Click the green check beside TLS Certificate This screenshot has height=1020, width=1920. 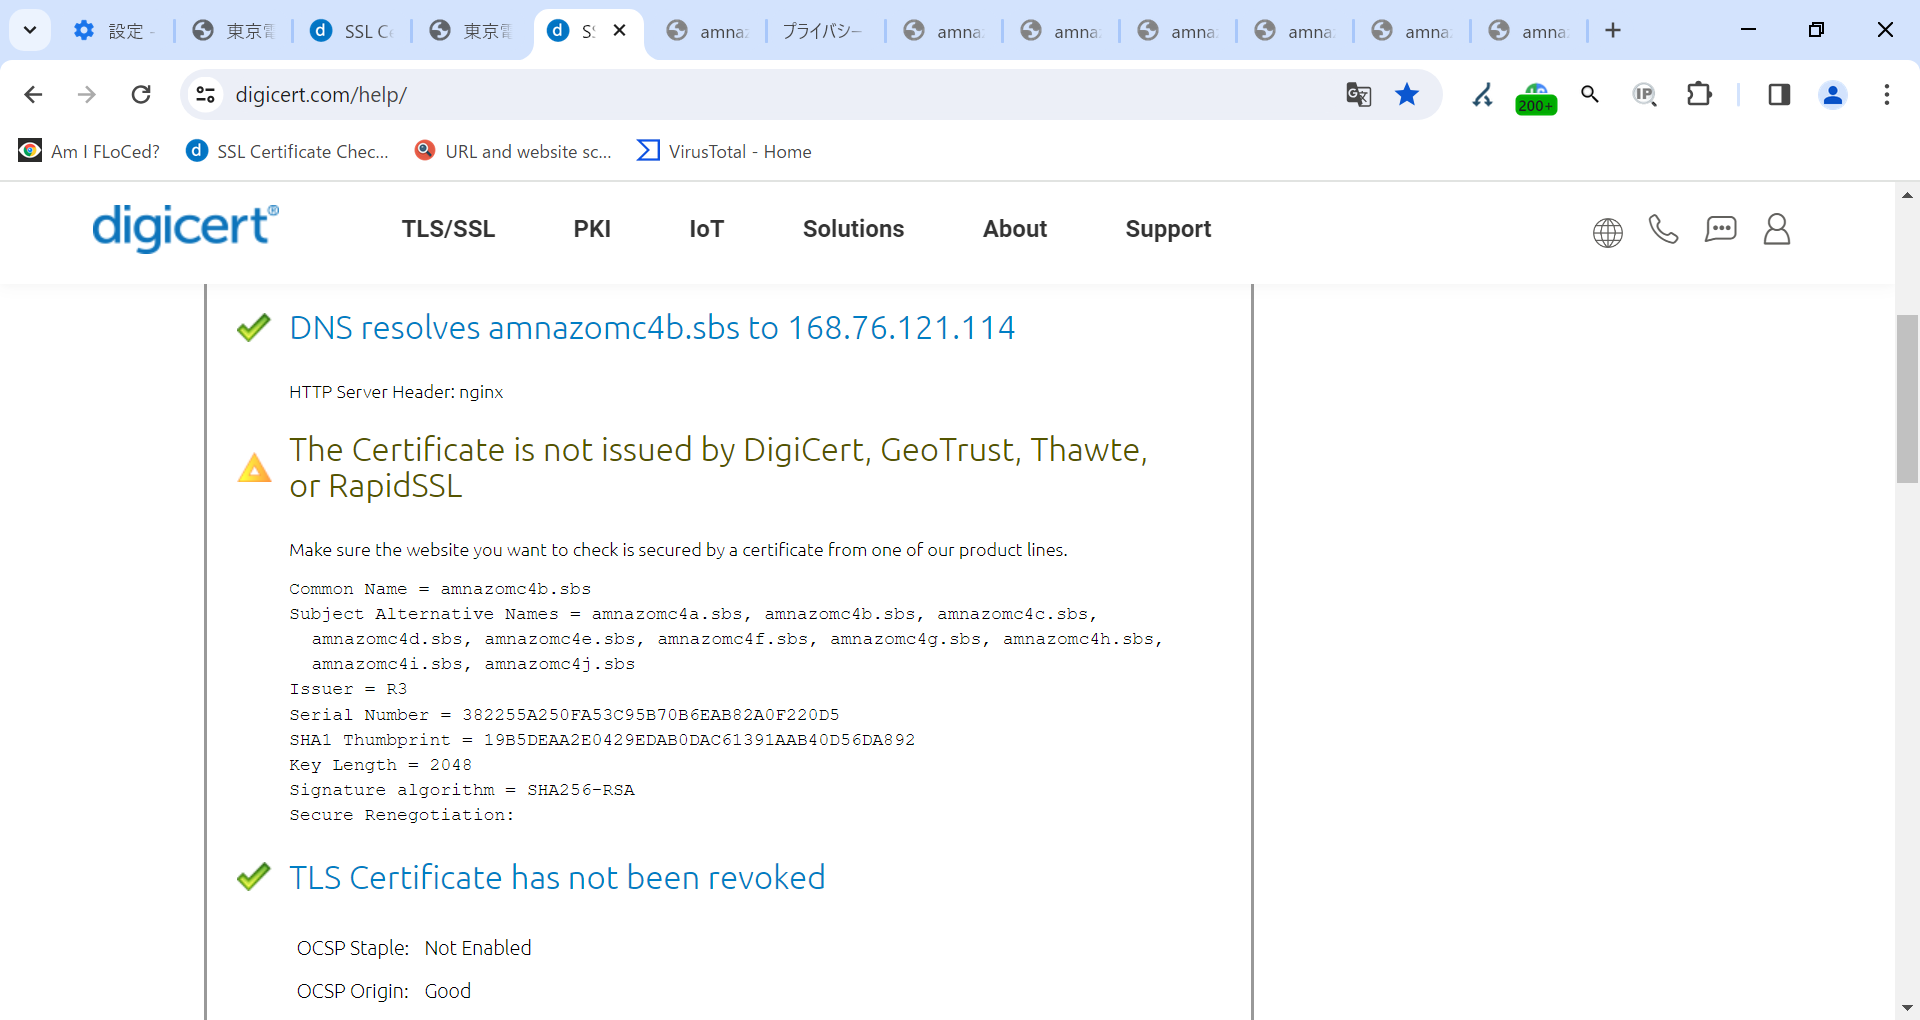(x=254, y=877)
